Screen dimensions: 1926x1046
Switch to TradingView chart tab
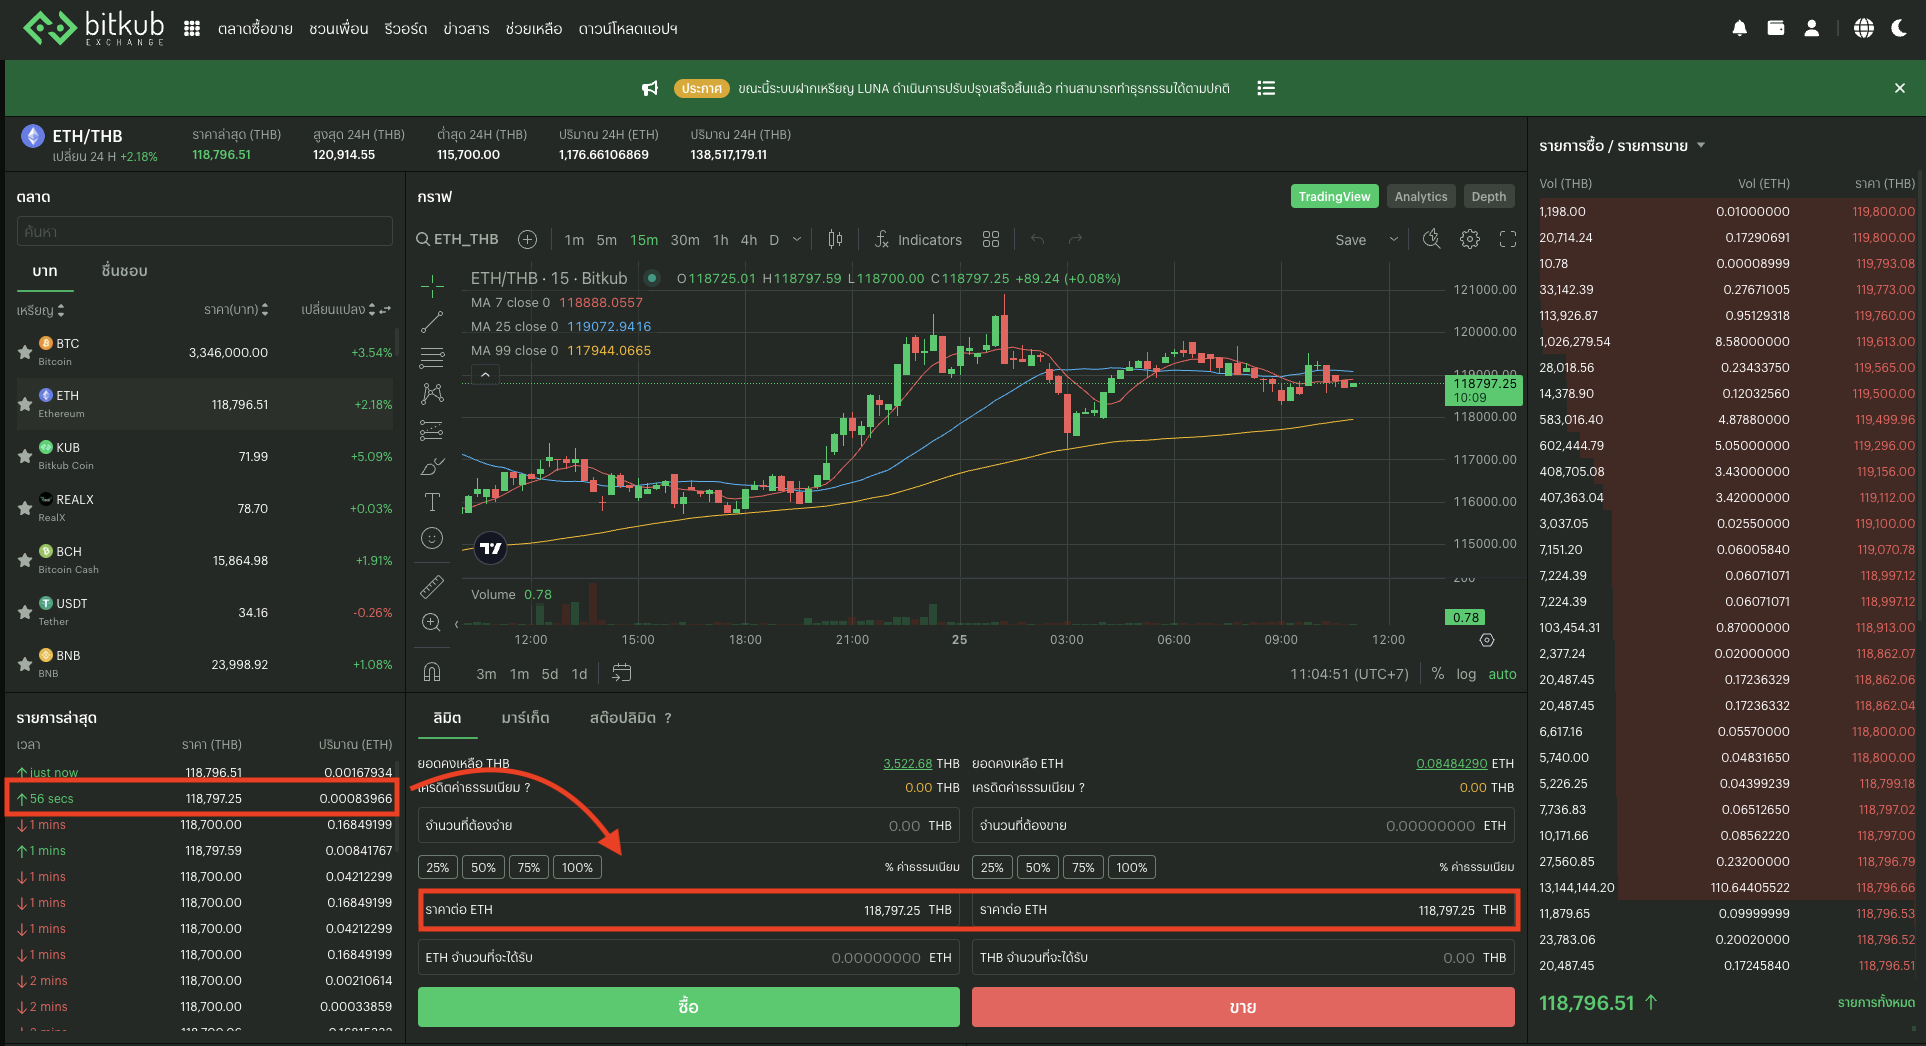(1334, 196)
